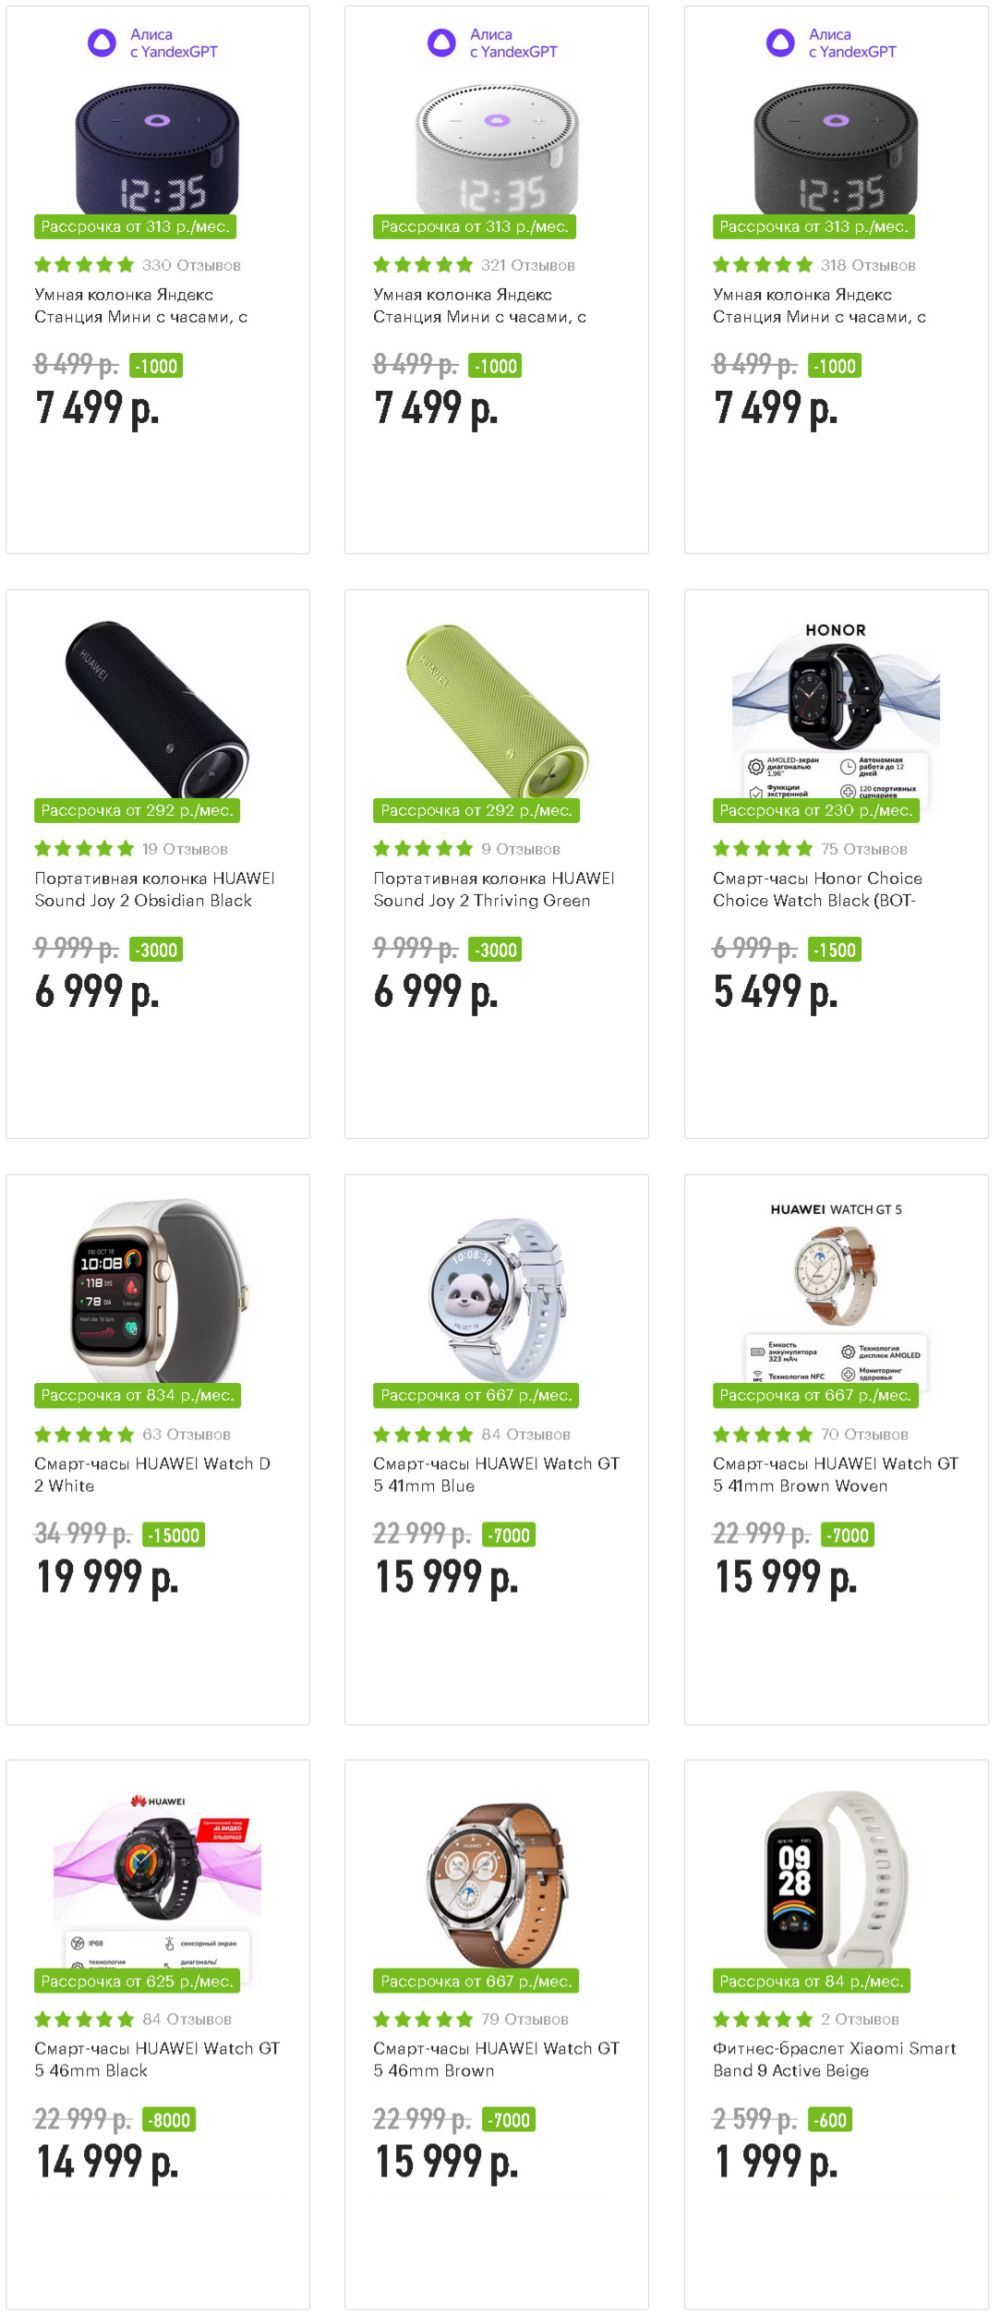View 330 reviews of the Yandex speaker
Image resolution: width=1000 pixels, height=2316 pixels.
191,265
